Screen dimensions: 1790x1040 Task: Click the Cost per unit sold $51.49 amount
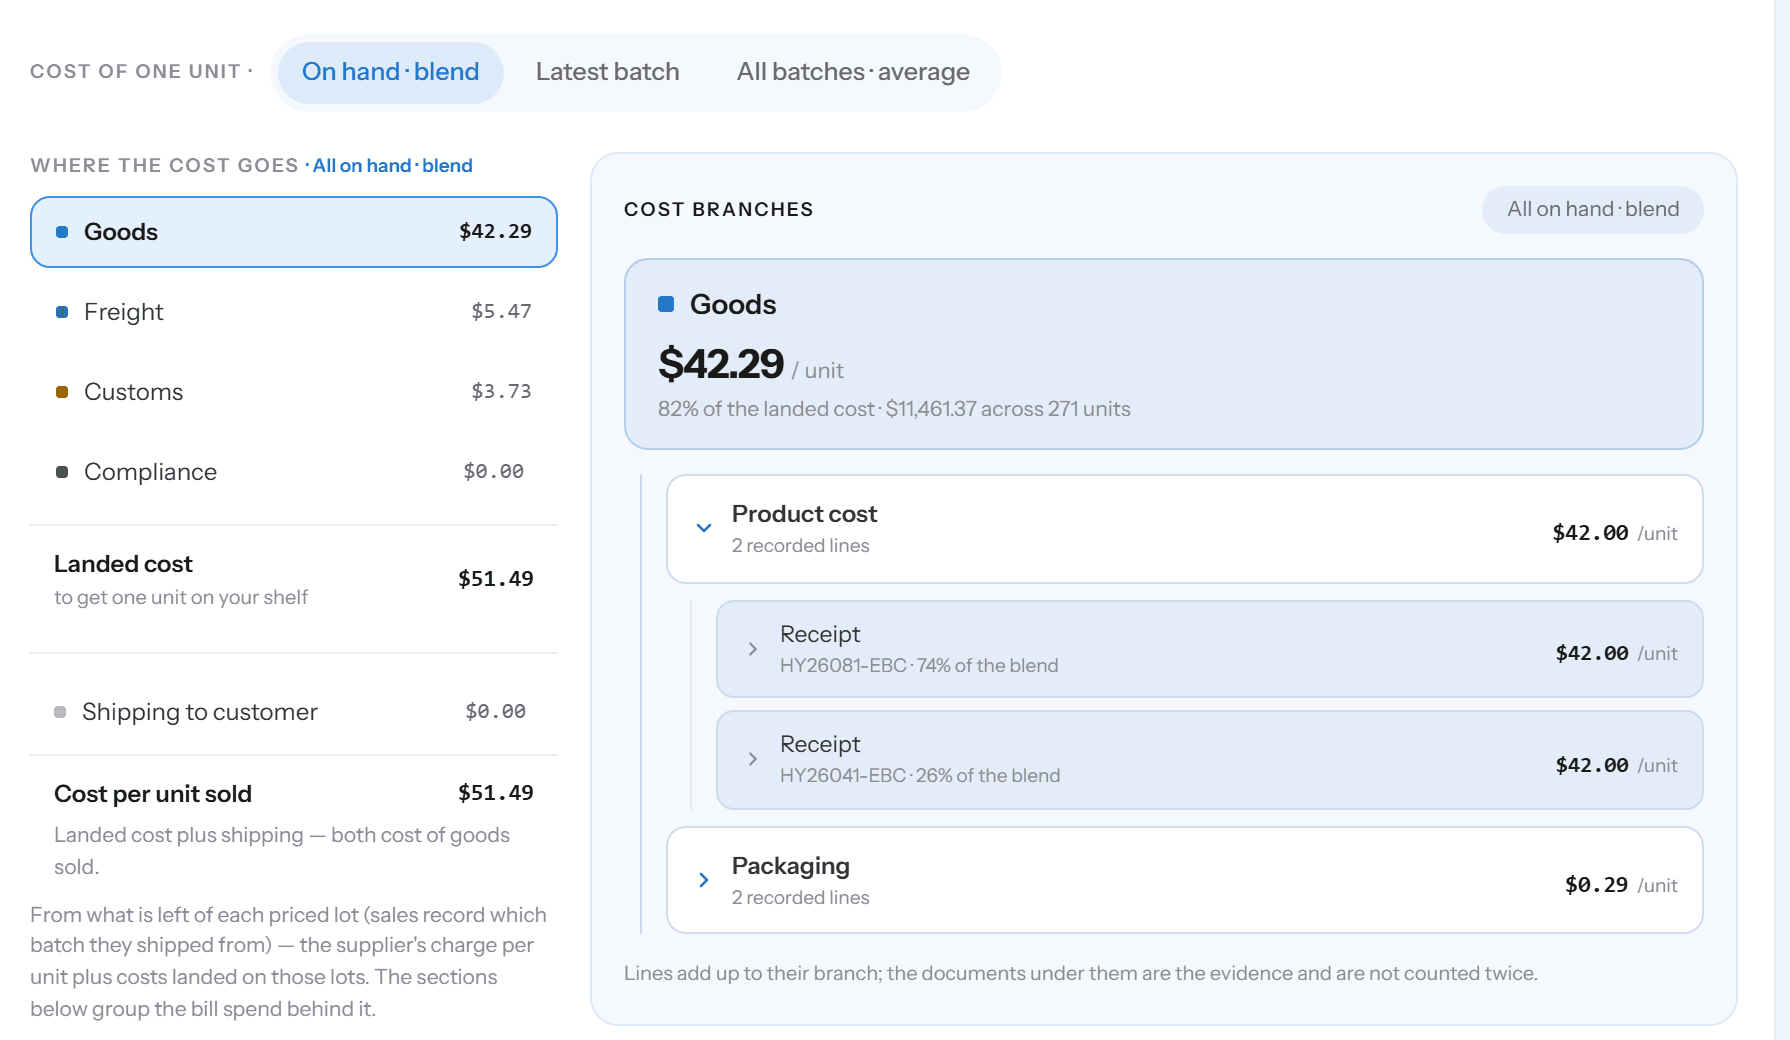click(495, 793)
